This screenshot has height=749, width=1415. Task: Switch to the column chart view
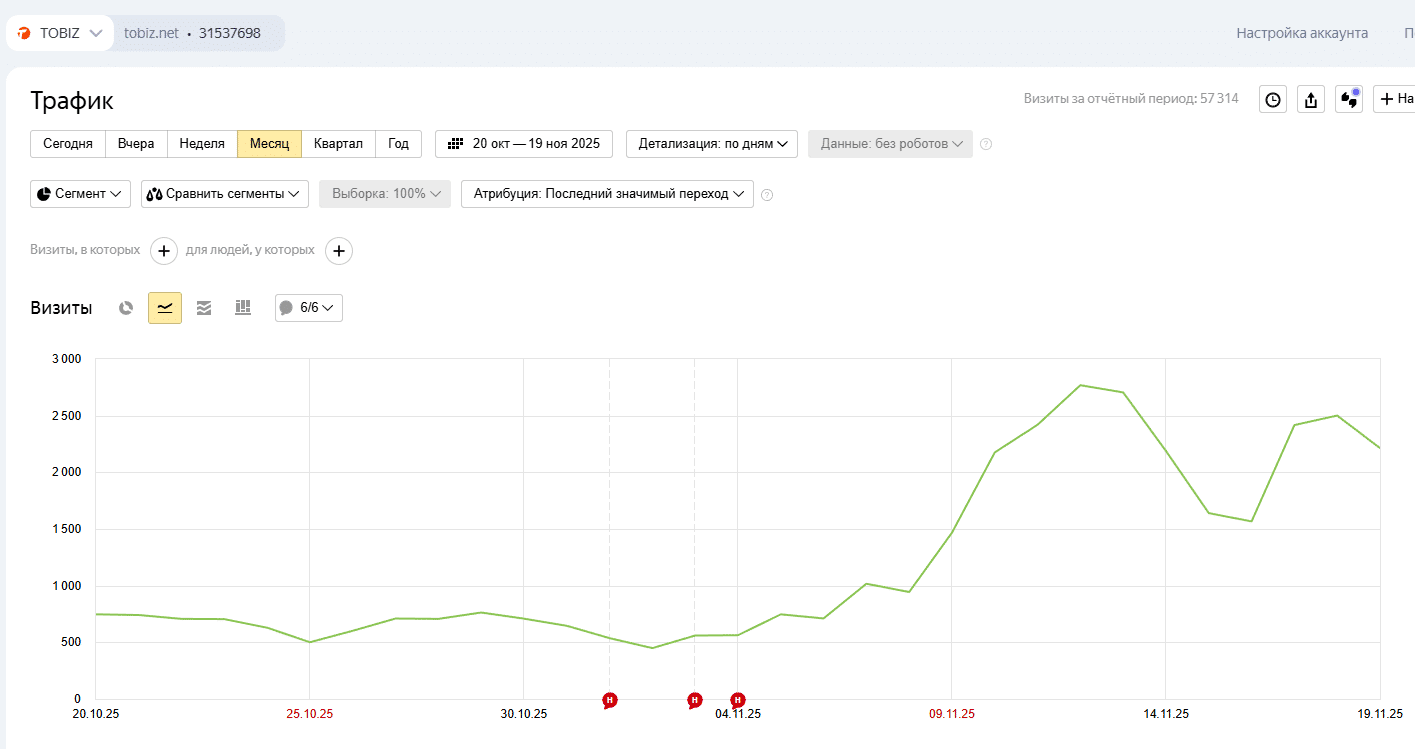pyautogui.click(x=242, y=308)
